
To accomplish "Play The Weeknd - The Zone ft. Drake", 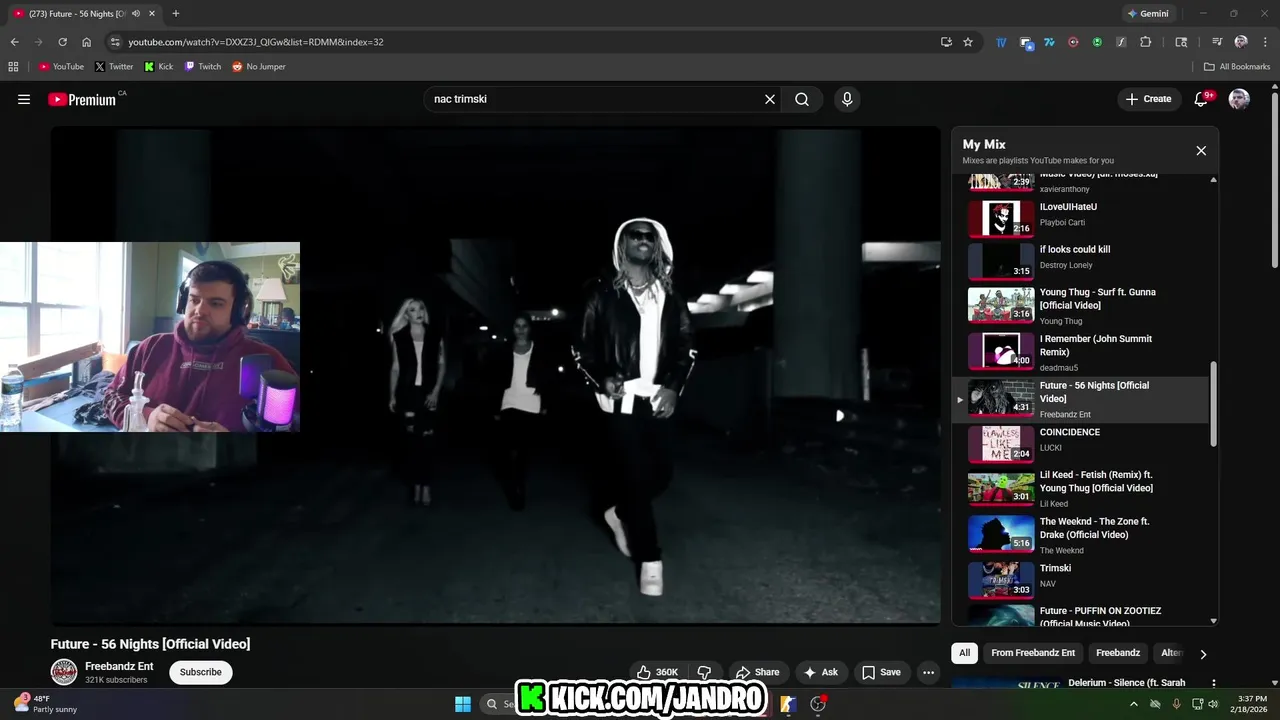I will 1080,535.
